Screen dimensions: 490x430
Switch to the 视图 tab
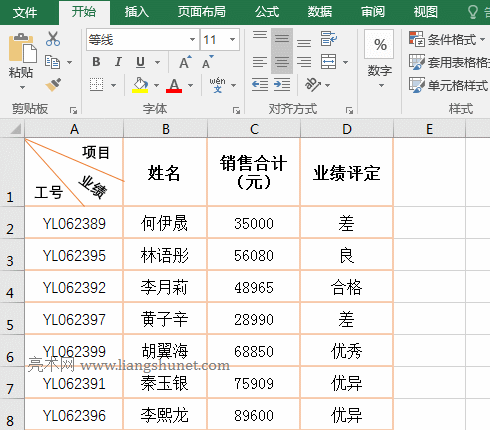[x=426, y=12]
